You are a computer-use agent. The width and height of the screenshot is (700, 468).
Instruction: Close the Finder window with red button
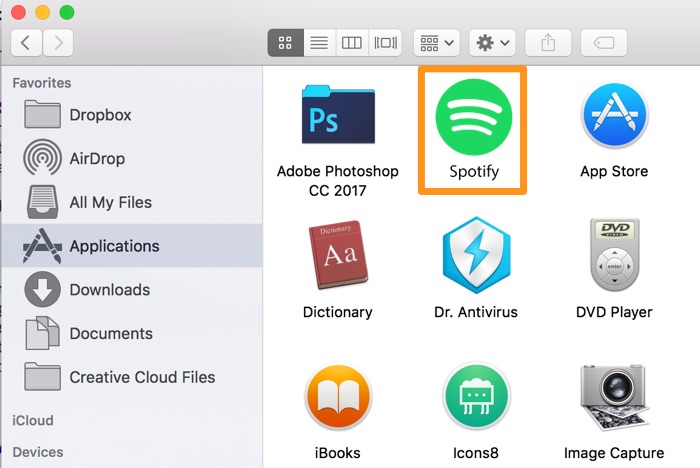[18, 12]
